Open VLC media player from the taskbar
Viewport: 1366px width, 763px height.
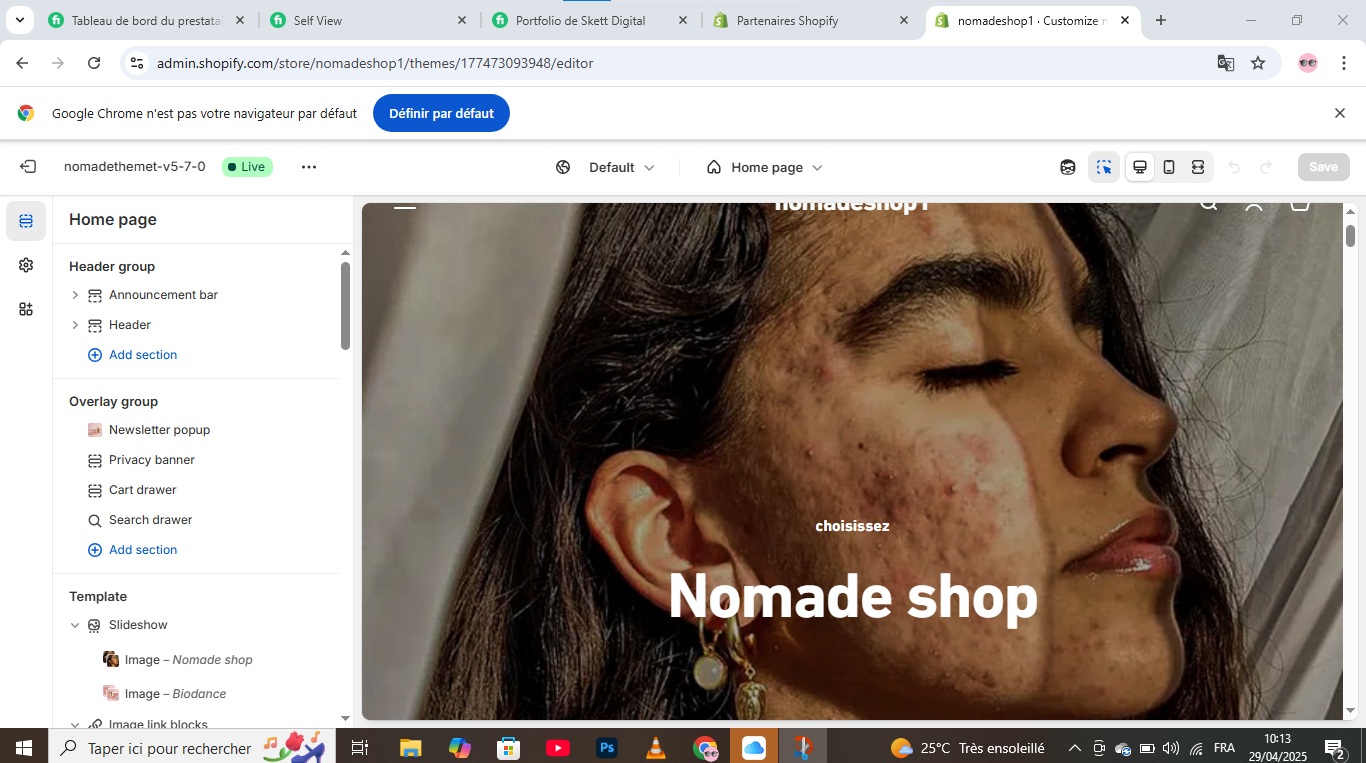click(656, 747)
